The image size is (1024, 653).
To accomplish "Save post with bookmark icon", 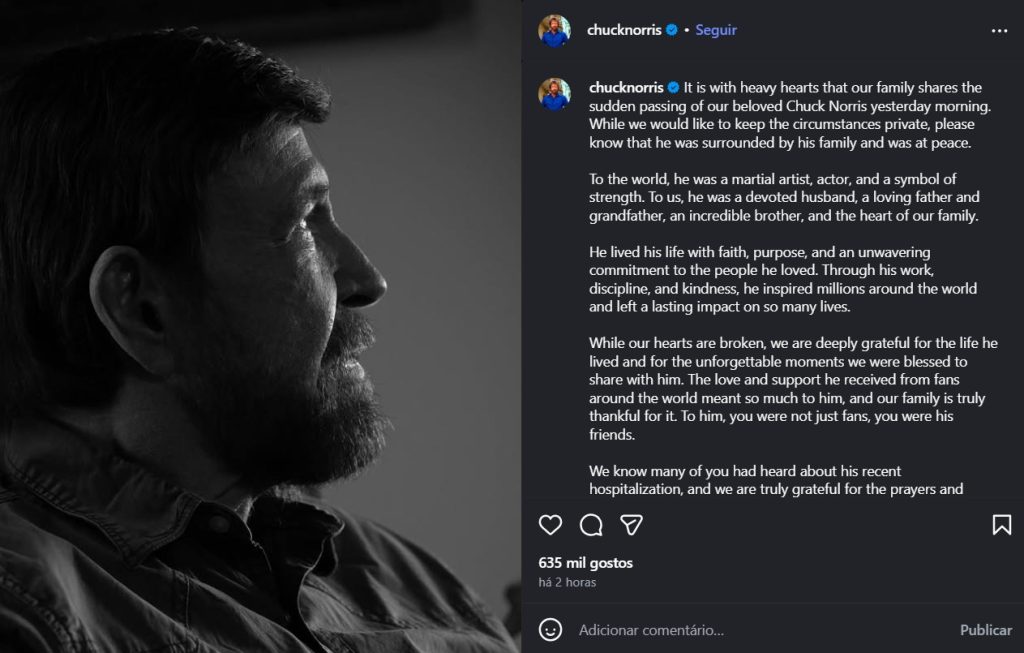I will click(1001, 525).
